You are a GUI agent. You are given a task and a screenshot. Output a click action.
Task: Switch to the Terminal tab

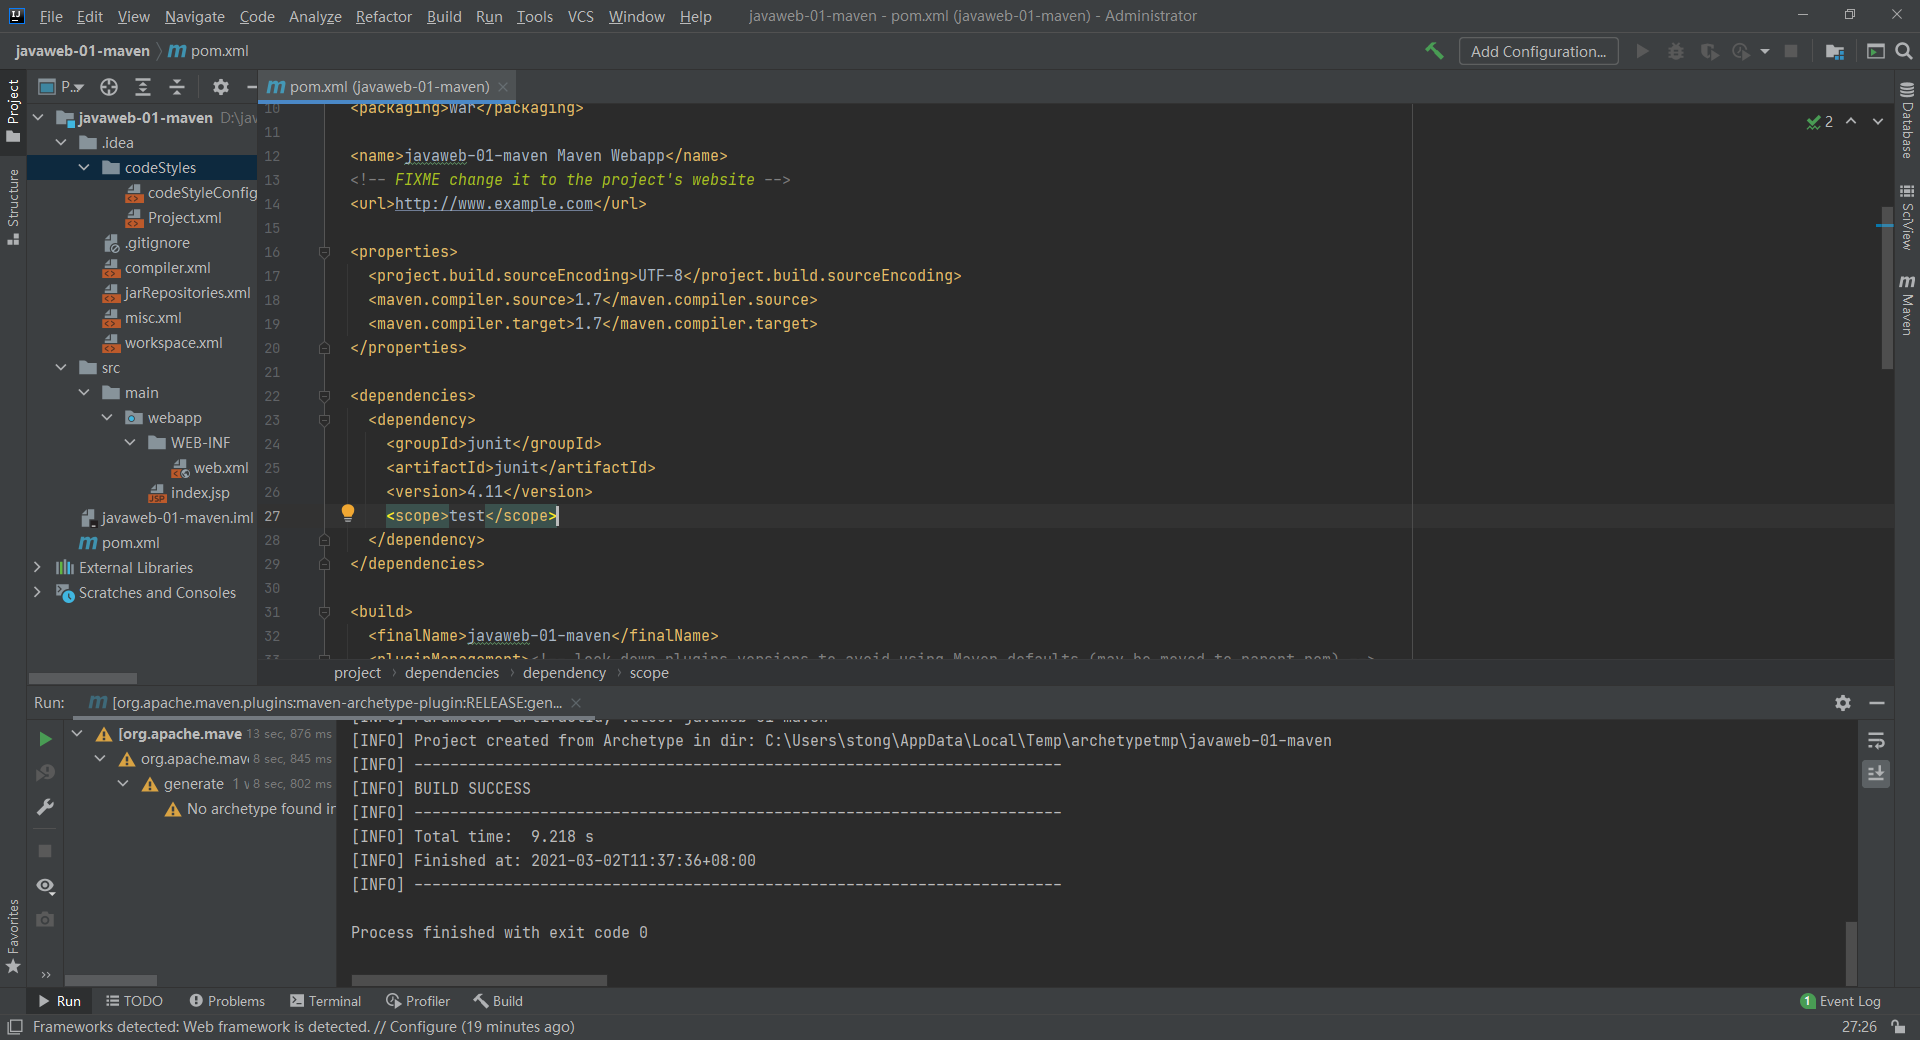click(325, 1001)
